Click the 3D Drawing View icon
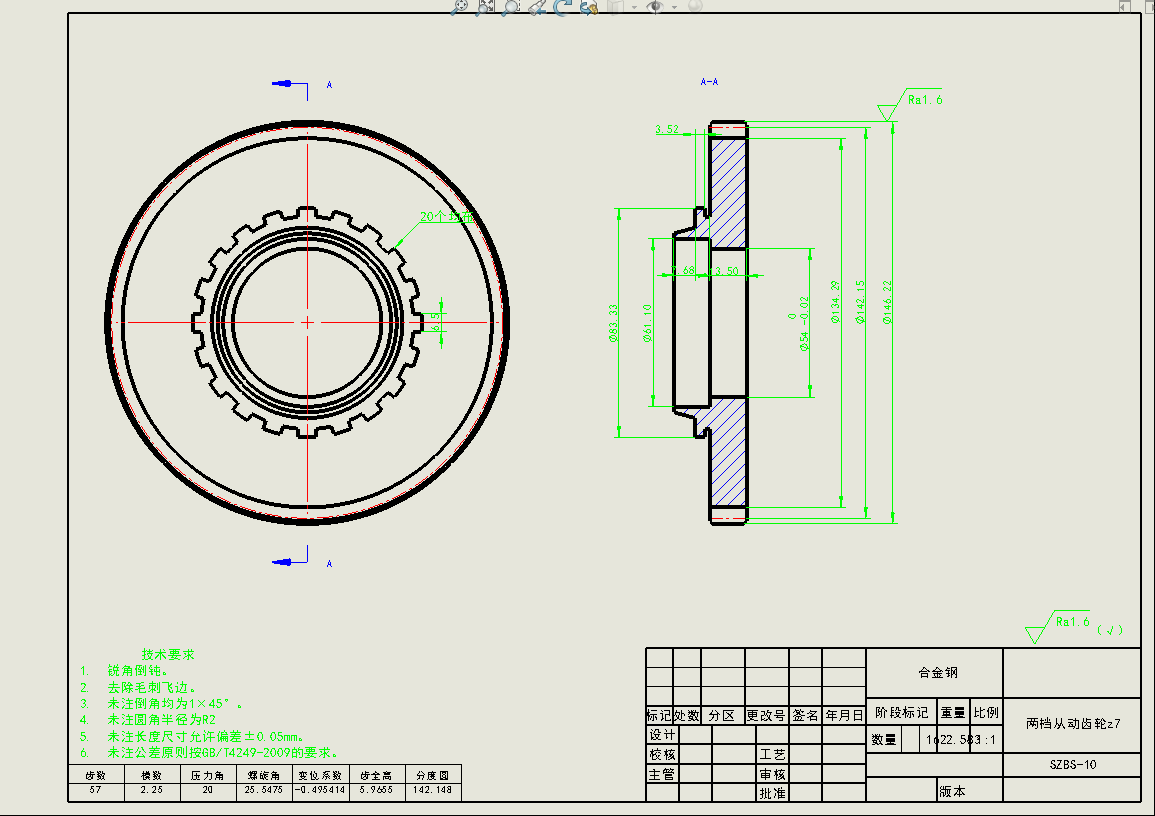The width and height of the screenshot is (1155, 816). (x=588, y=6)
